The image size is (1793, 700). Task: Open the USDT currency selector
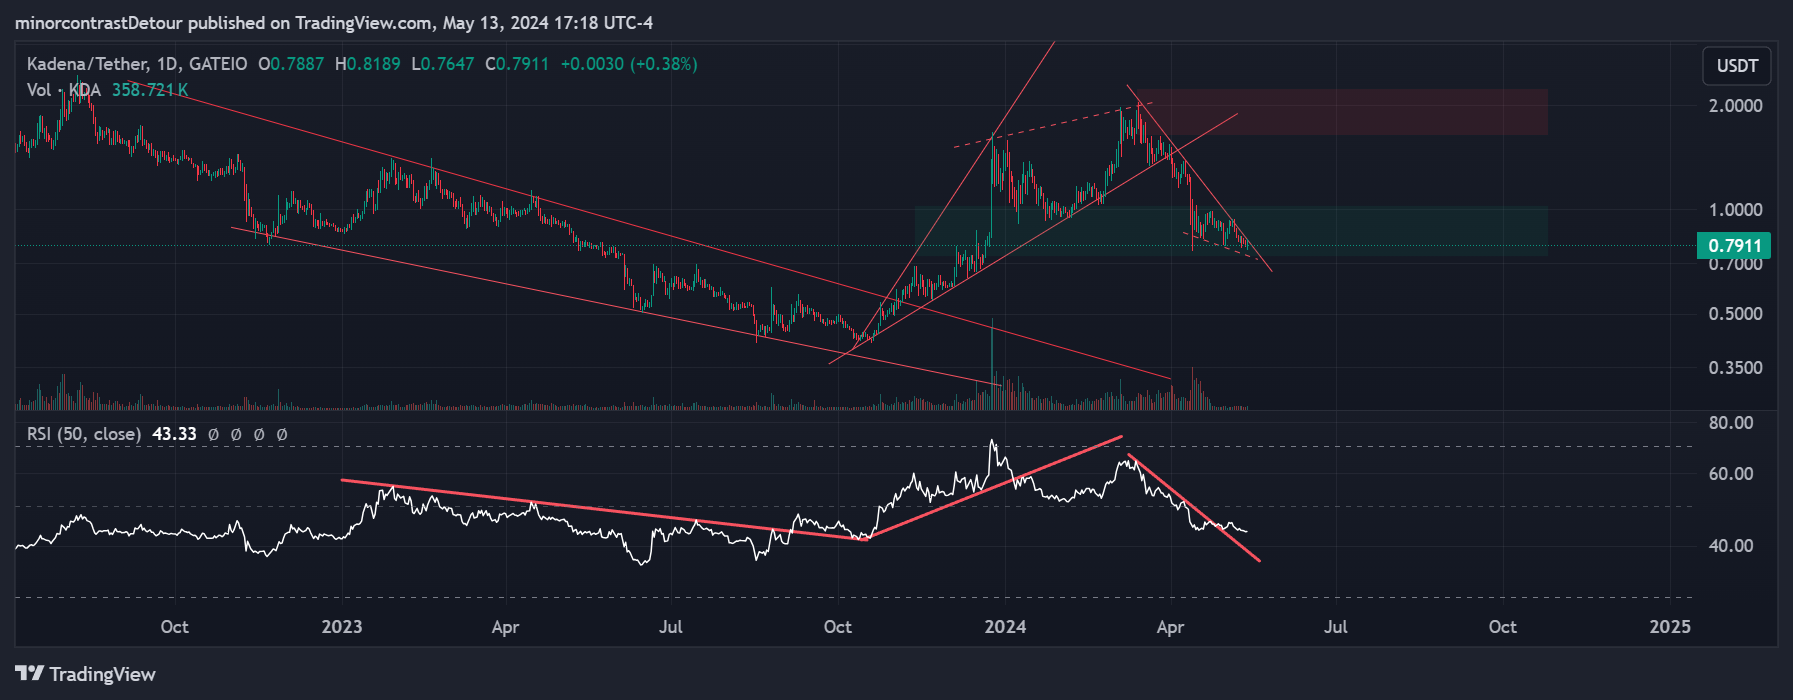(x=1737, y=66)
